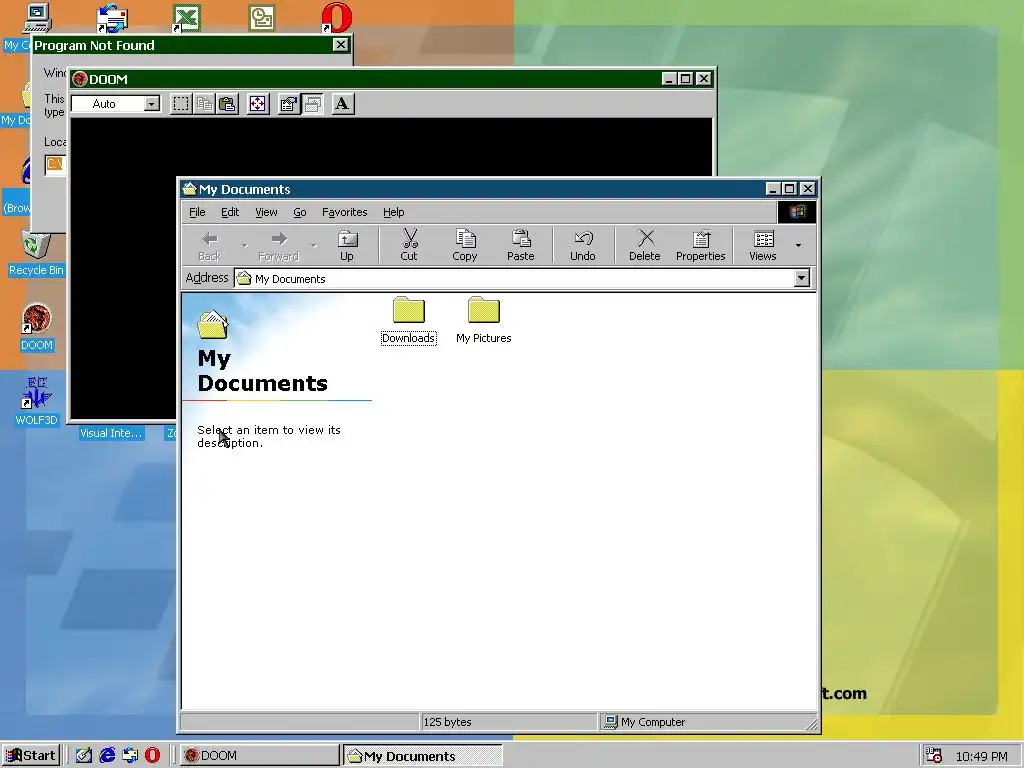Select the My Pictures folder
Screen dimensions: 1024x768
[483, 320]
